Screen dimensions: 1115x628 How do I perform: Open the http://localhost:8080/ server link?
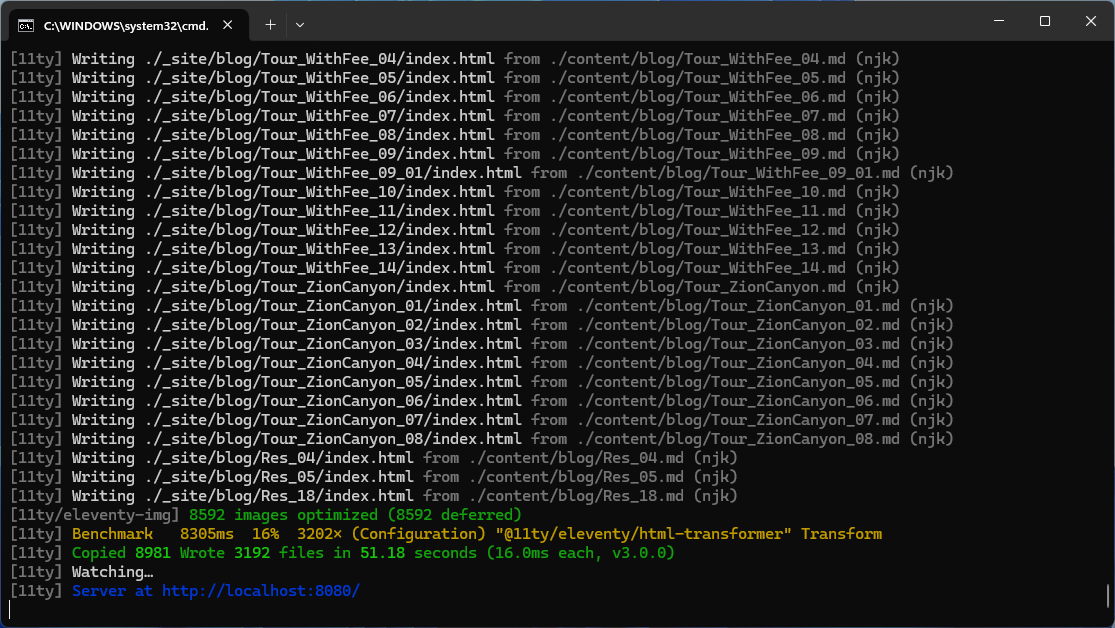pos(260,591)
